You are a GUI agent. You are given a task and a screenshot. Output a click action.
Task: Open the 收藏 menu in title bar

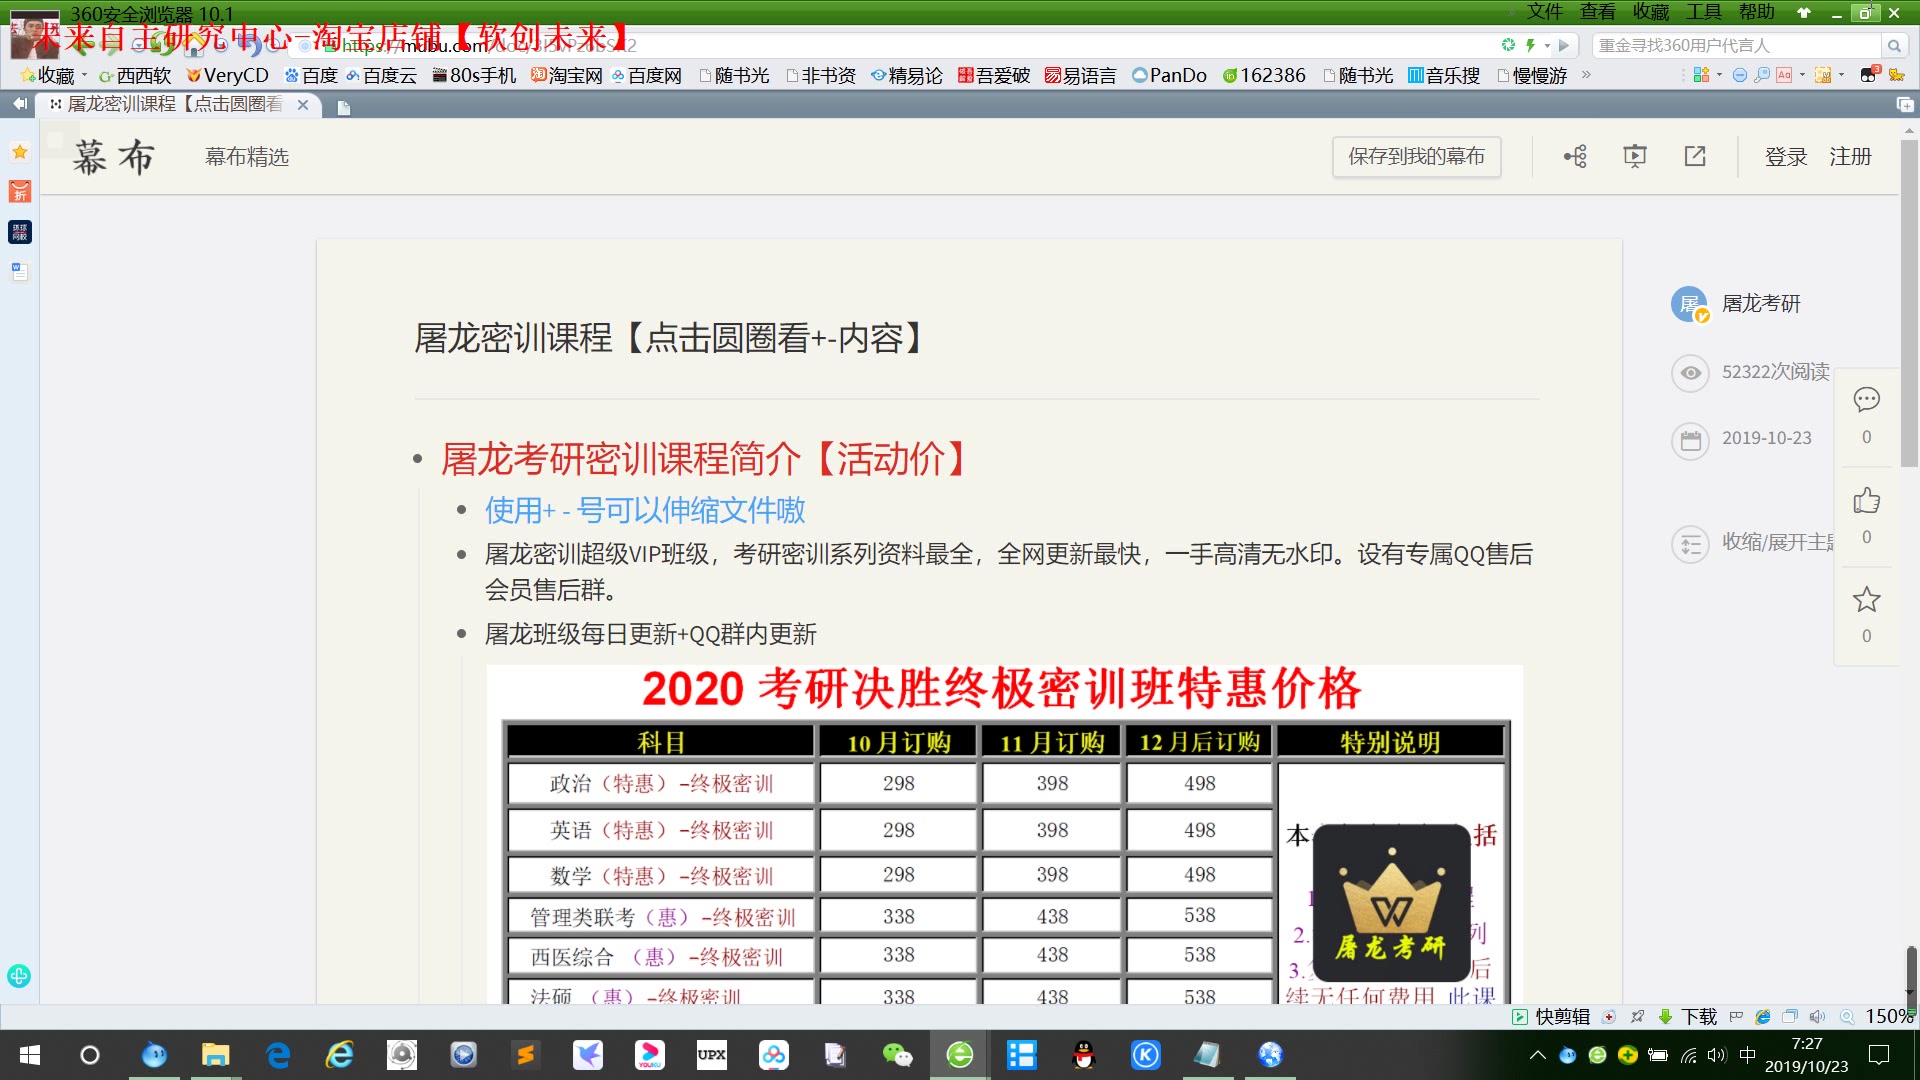tap(1651, 12)
